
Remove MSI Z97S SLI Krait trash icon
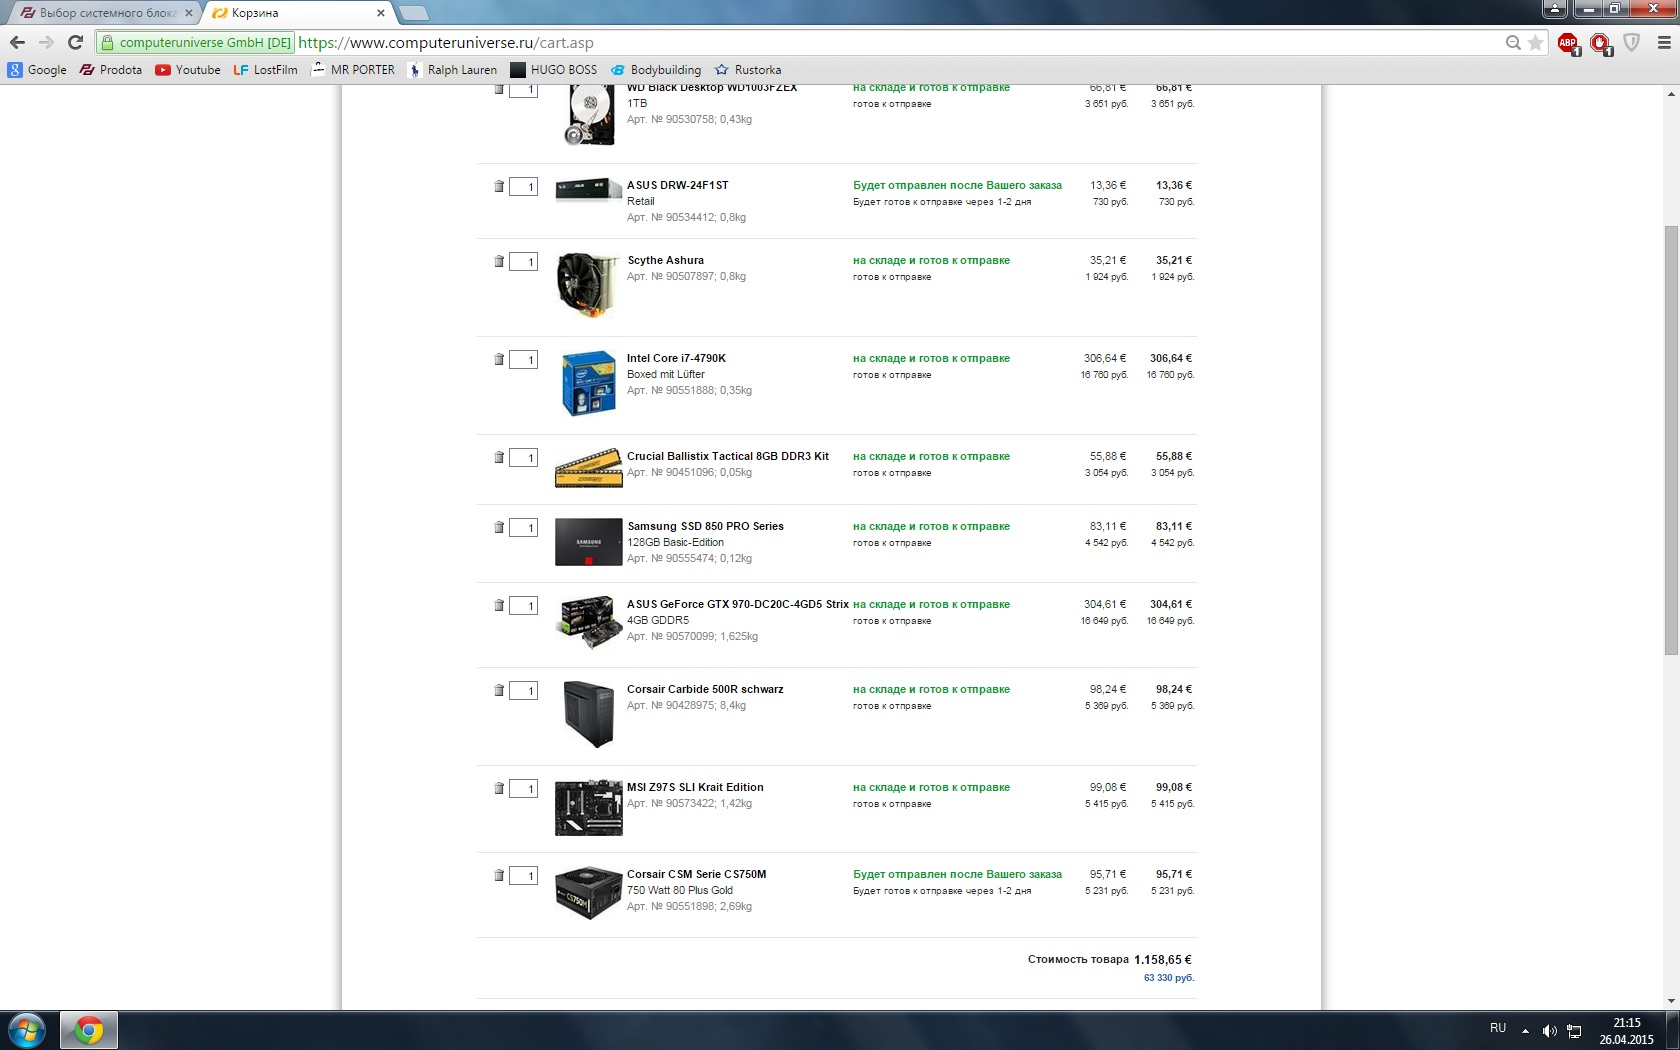(499, 788)
